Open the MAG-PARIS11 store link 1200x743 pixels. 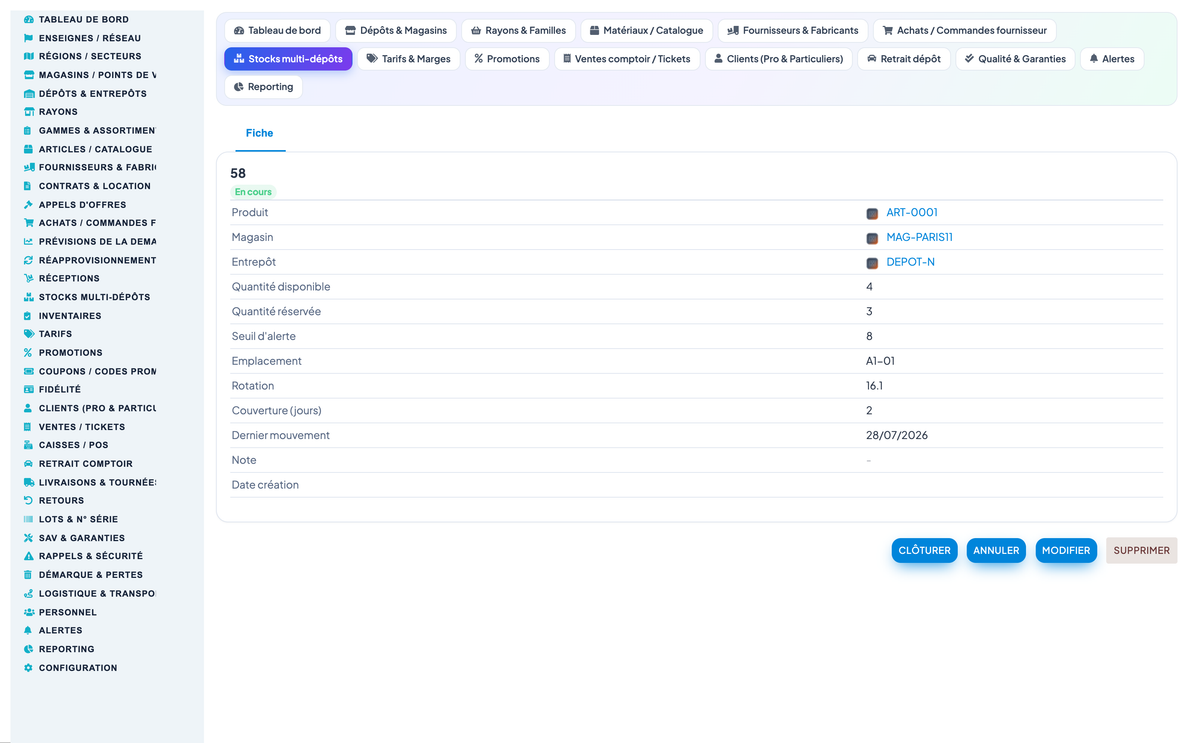(920, 237)
